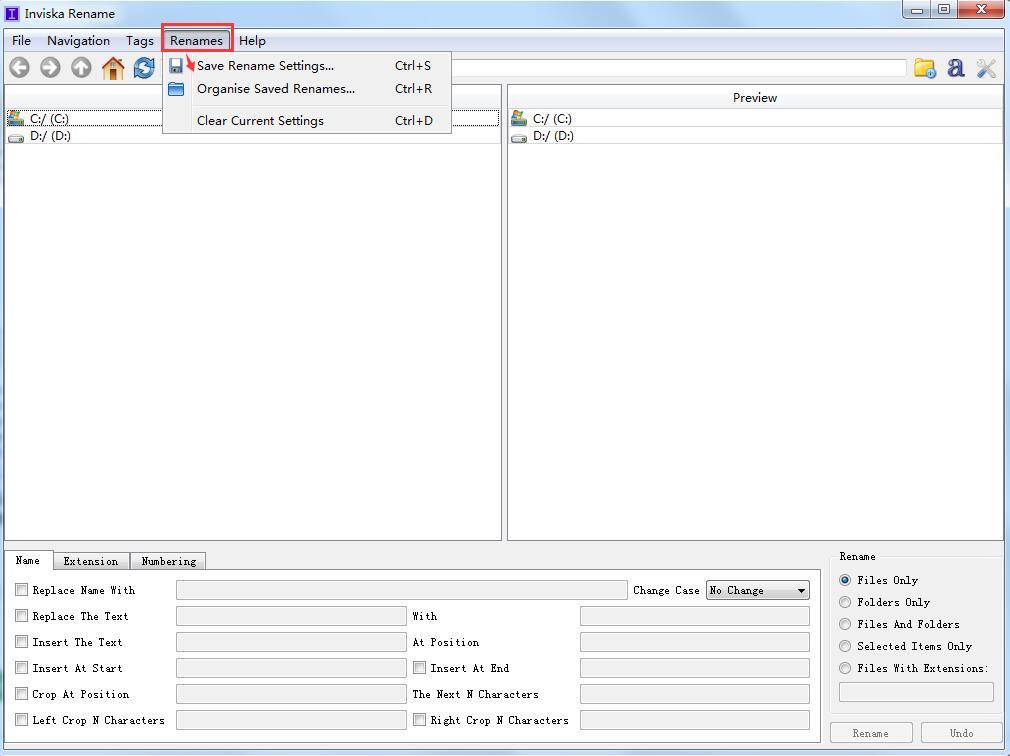Select Folders Only radio button

[845, 602]
